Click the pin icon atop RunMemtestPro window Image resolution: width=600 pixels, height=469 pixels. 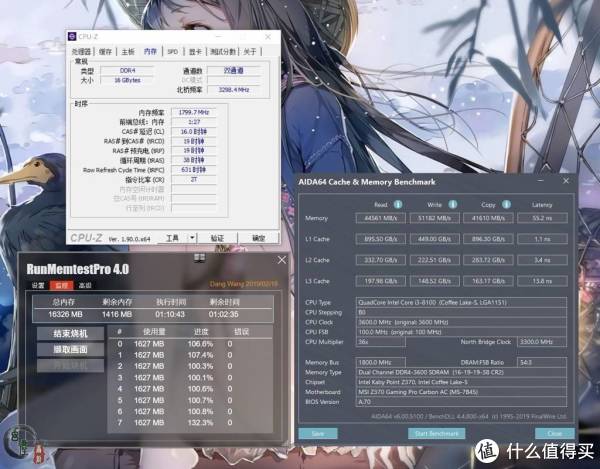click(199, 258)
